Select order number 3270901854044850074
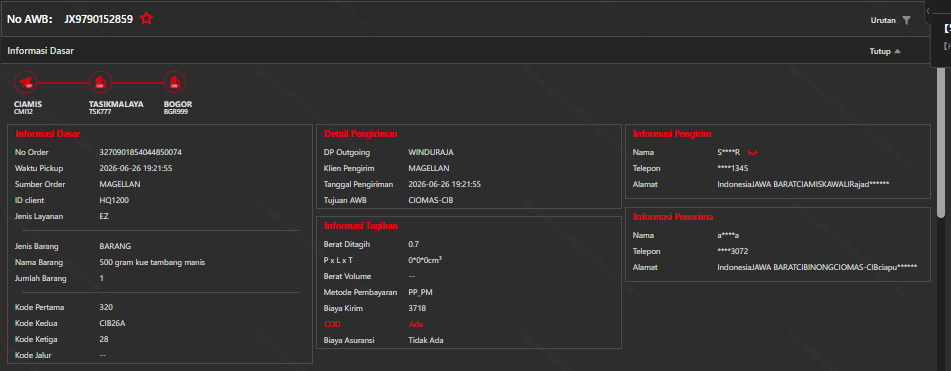 (x=141, y=152)
